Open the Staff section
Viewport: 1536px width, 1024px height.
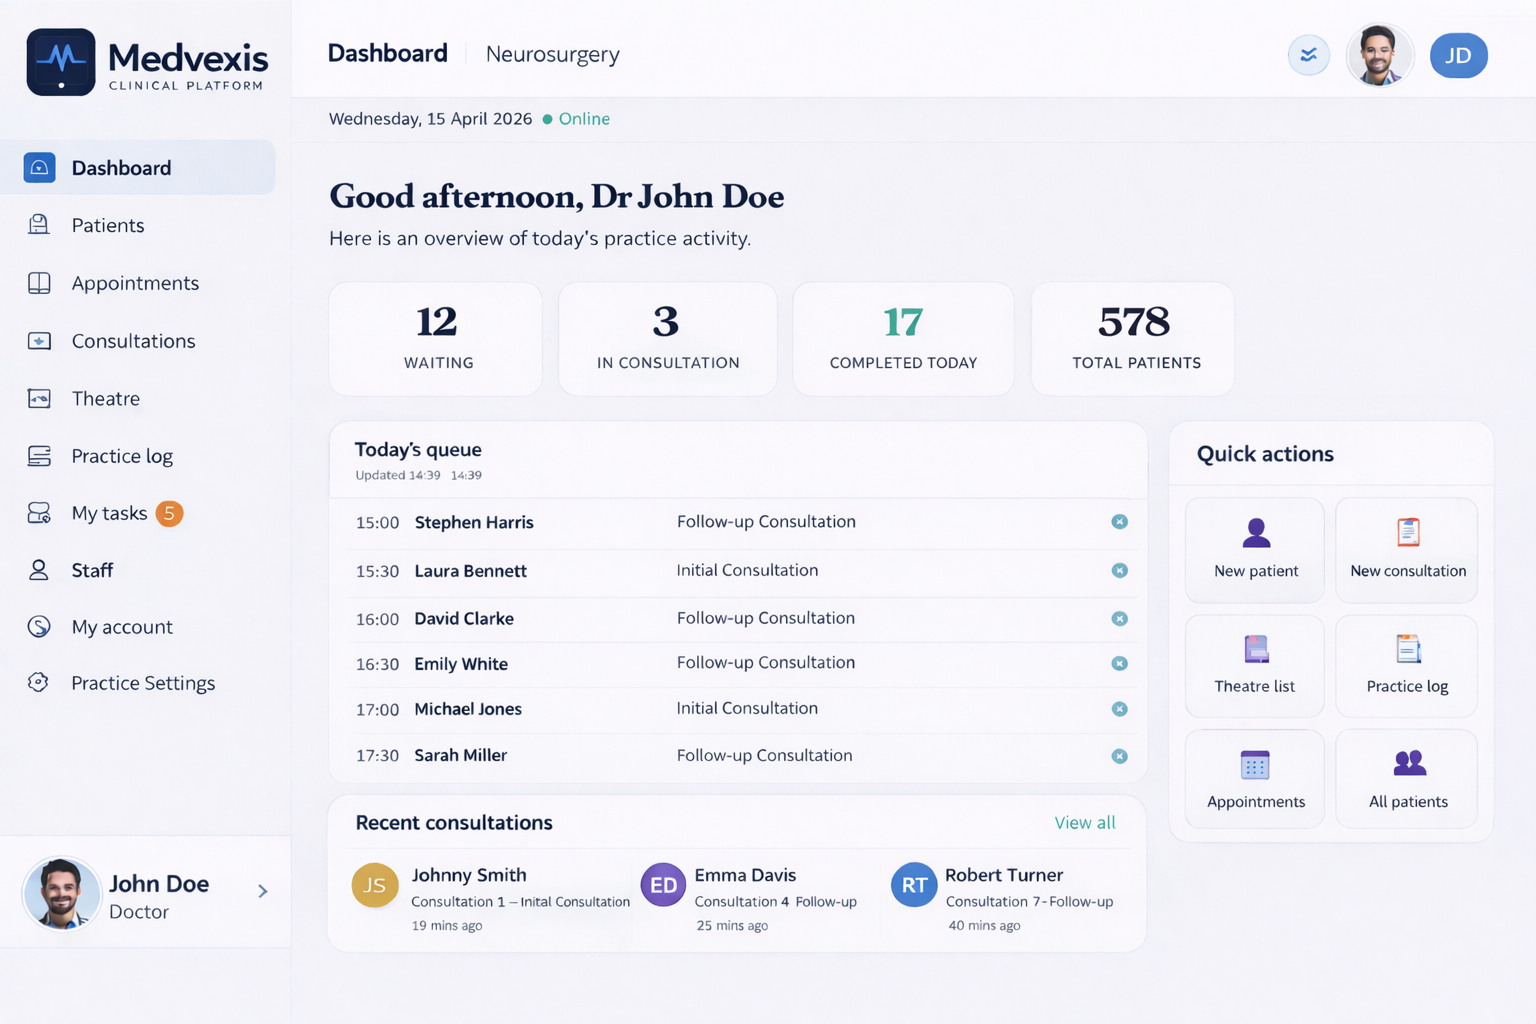coord(92,570)
